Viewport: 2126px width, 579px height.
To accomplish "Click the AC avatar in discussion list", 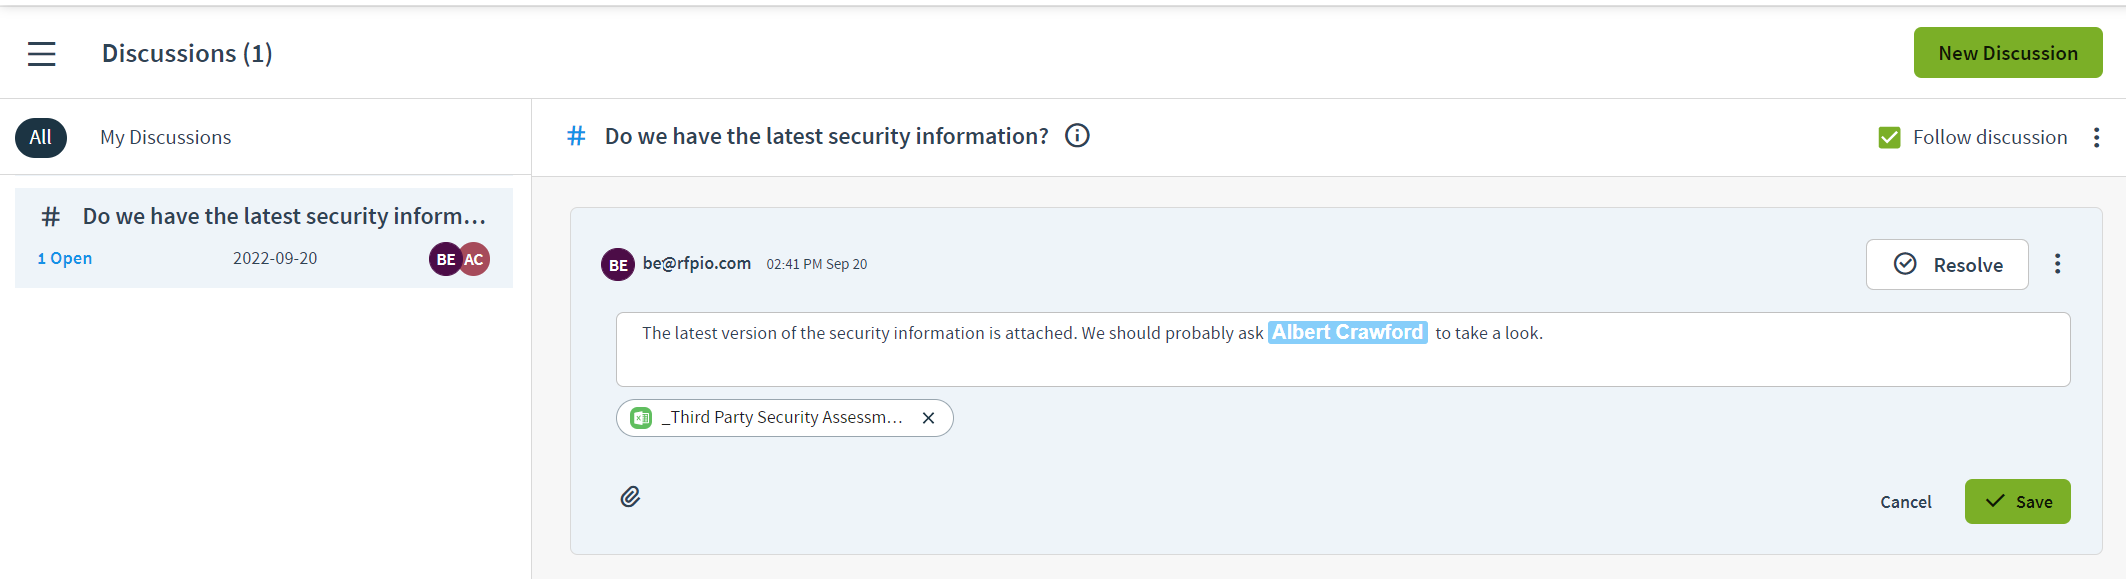I will [x=474, y=259].
